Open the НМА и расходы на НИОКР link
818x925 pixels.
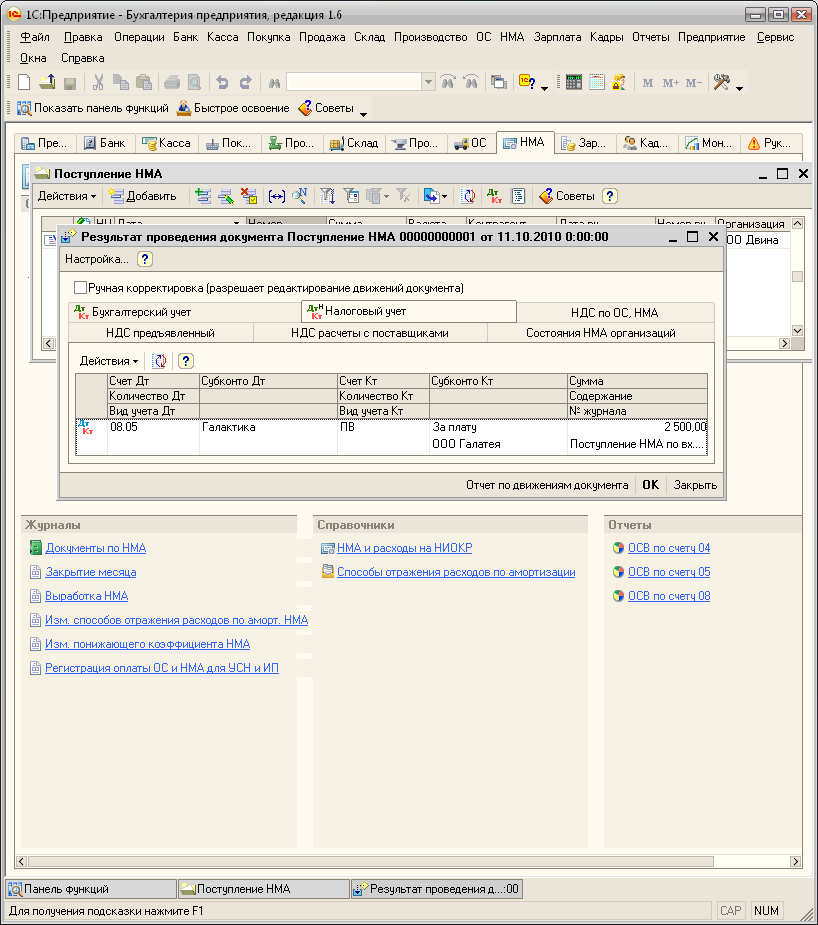tap(405, 548)
